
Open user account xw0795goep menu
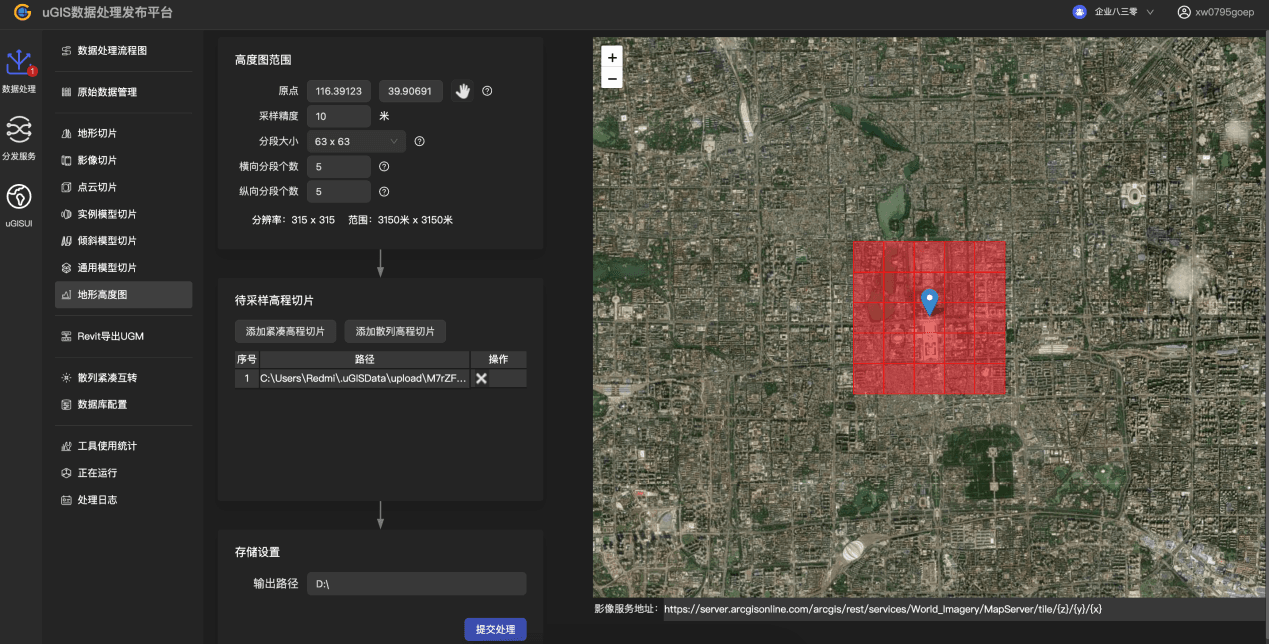1216,12
